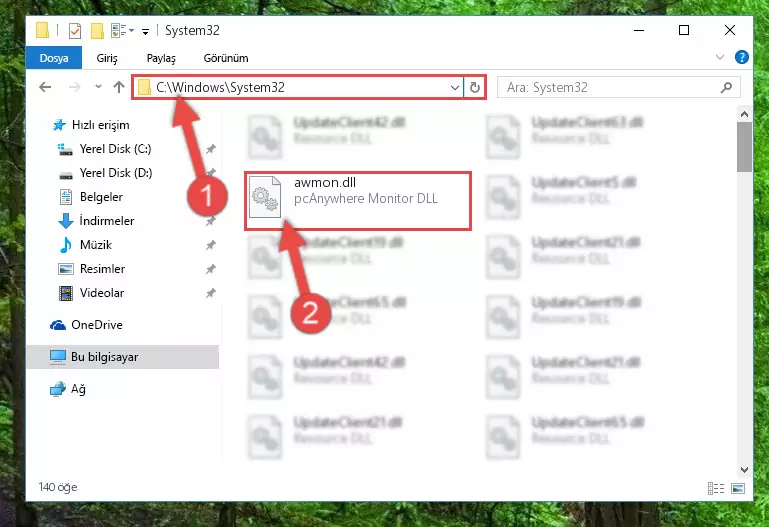Select OneDrive in navigation pane
The height and width of the screenshot is (527, 769).
[87, 325]
